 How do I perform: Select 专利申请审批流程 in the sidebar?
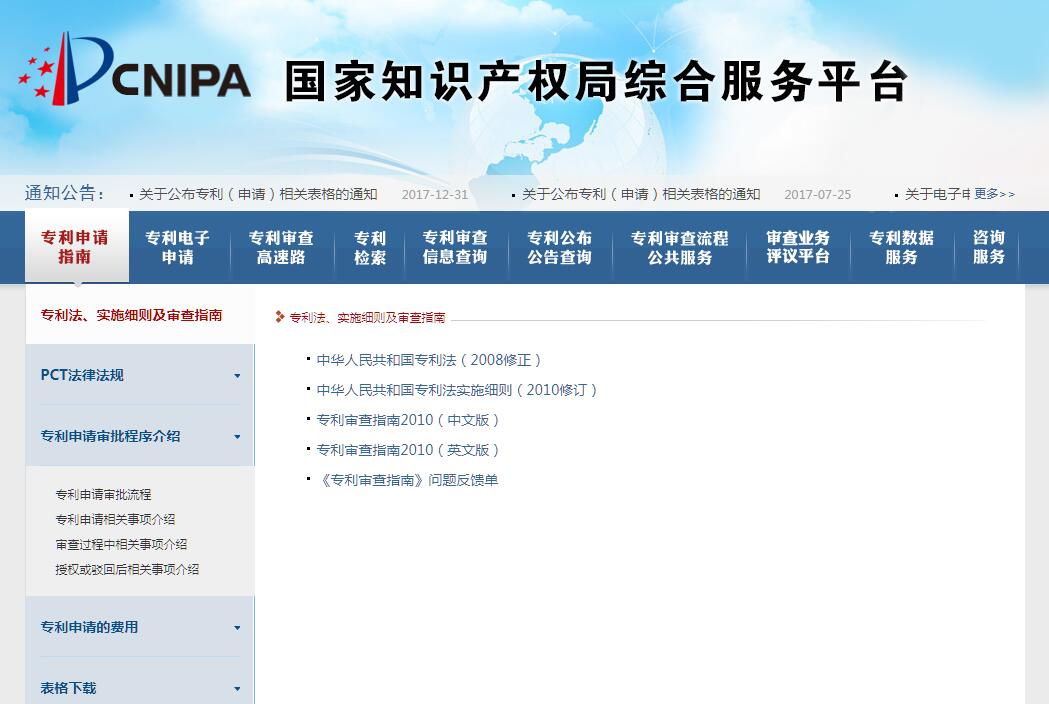pyautogui.click(x=103, y=495)
